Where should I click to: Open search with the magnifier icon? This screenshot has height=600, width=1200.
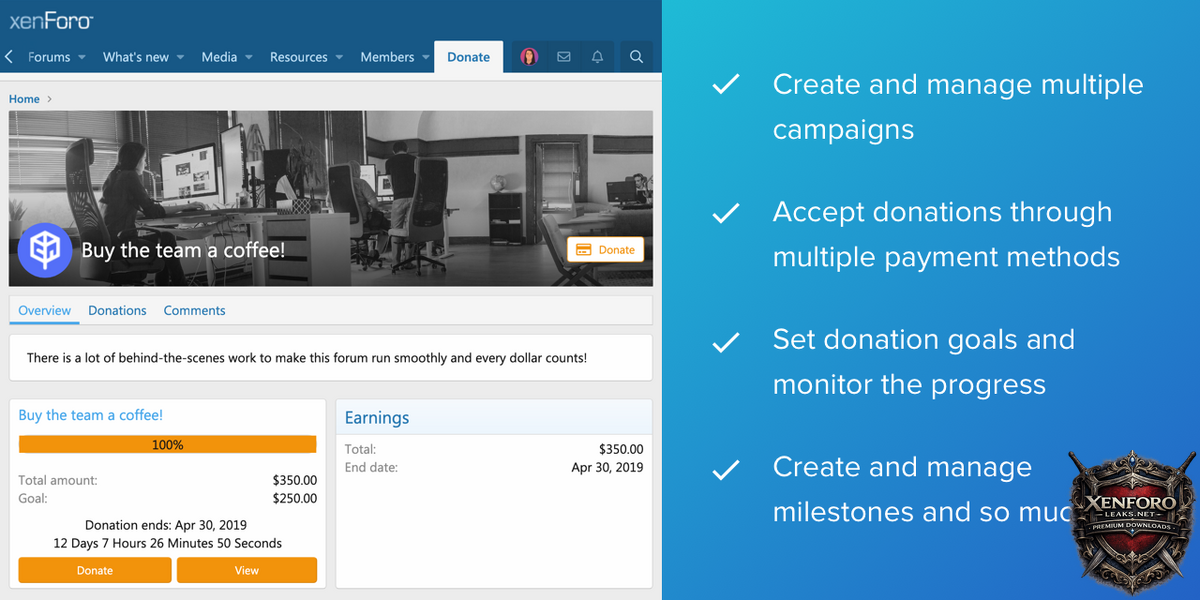click(636, 57)
